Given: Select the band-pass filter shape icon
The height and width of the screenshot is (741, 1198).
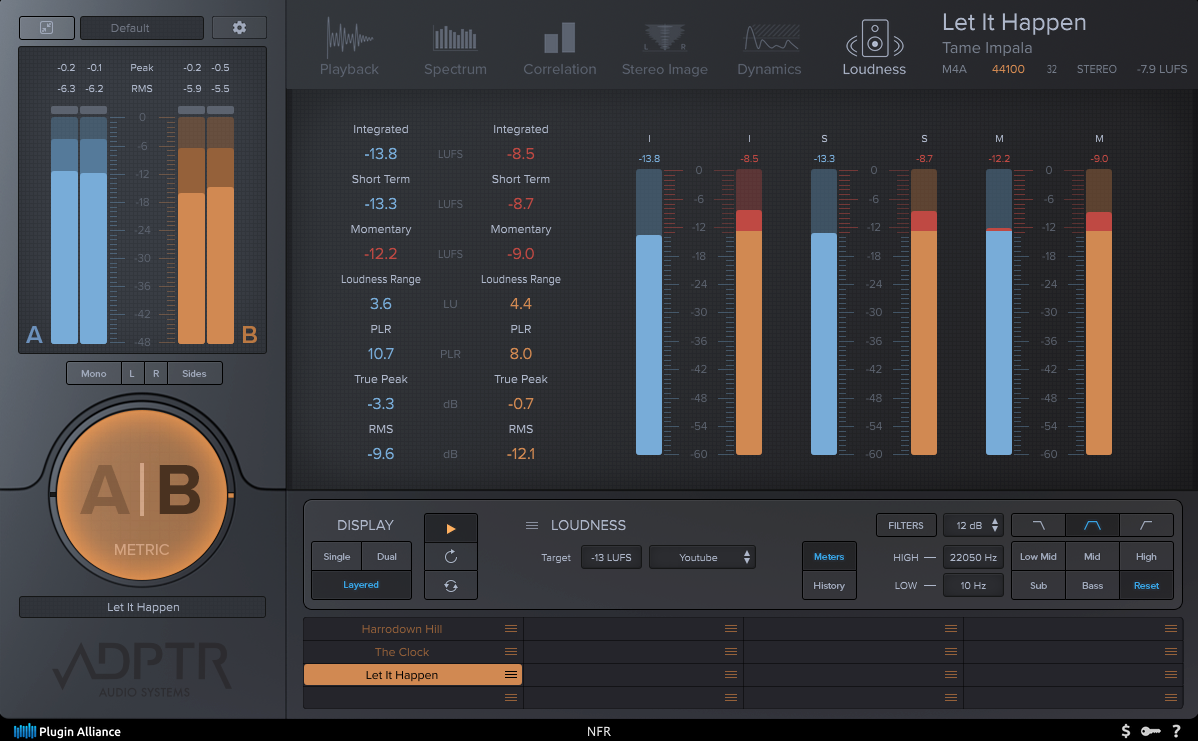Looking at the screenshot, I should coord(1093,525).
